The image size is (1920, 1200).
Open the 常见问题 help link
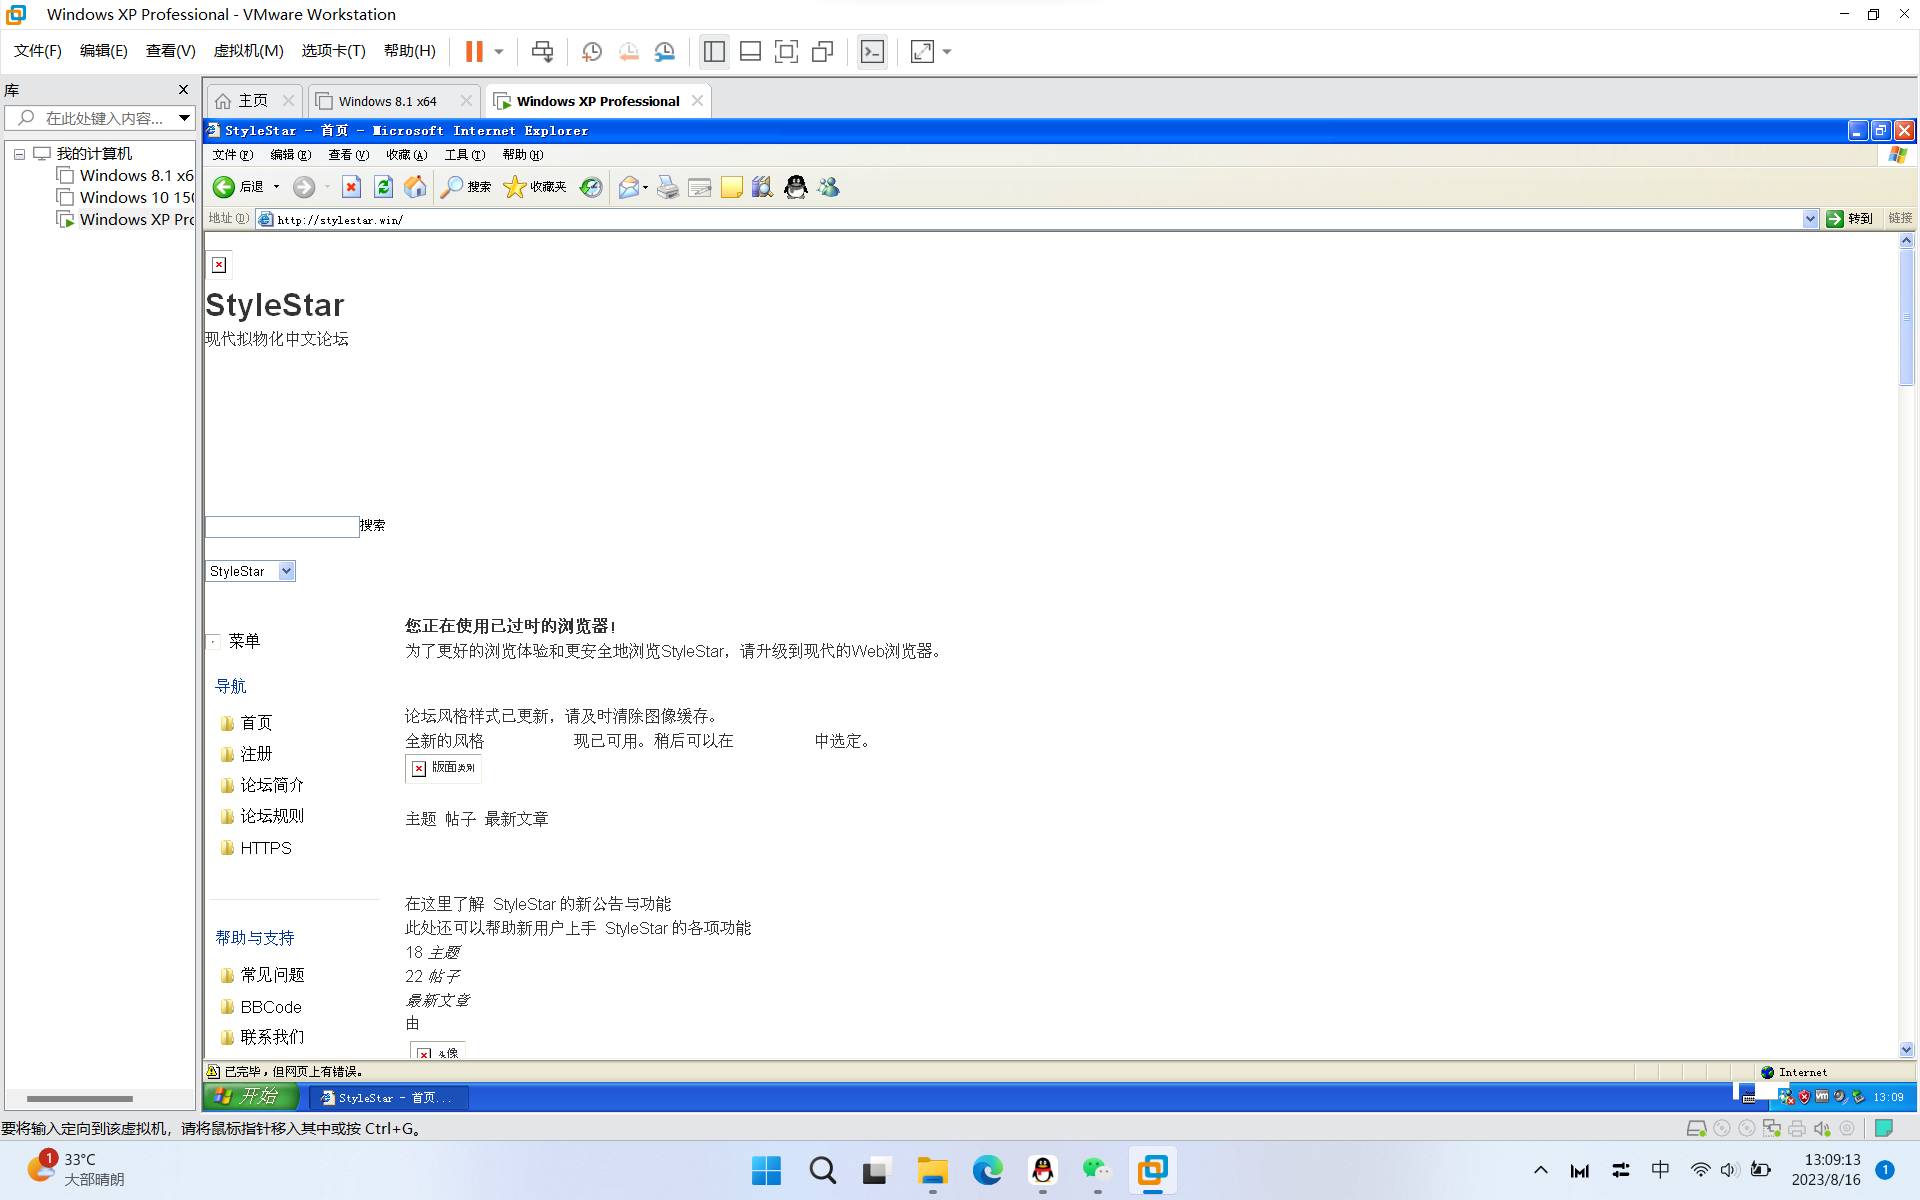coord(272,975)
